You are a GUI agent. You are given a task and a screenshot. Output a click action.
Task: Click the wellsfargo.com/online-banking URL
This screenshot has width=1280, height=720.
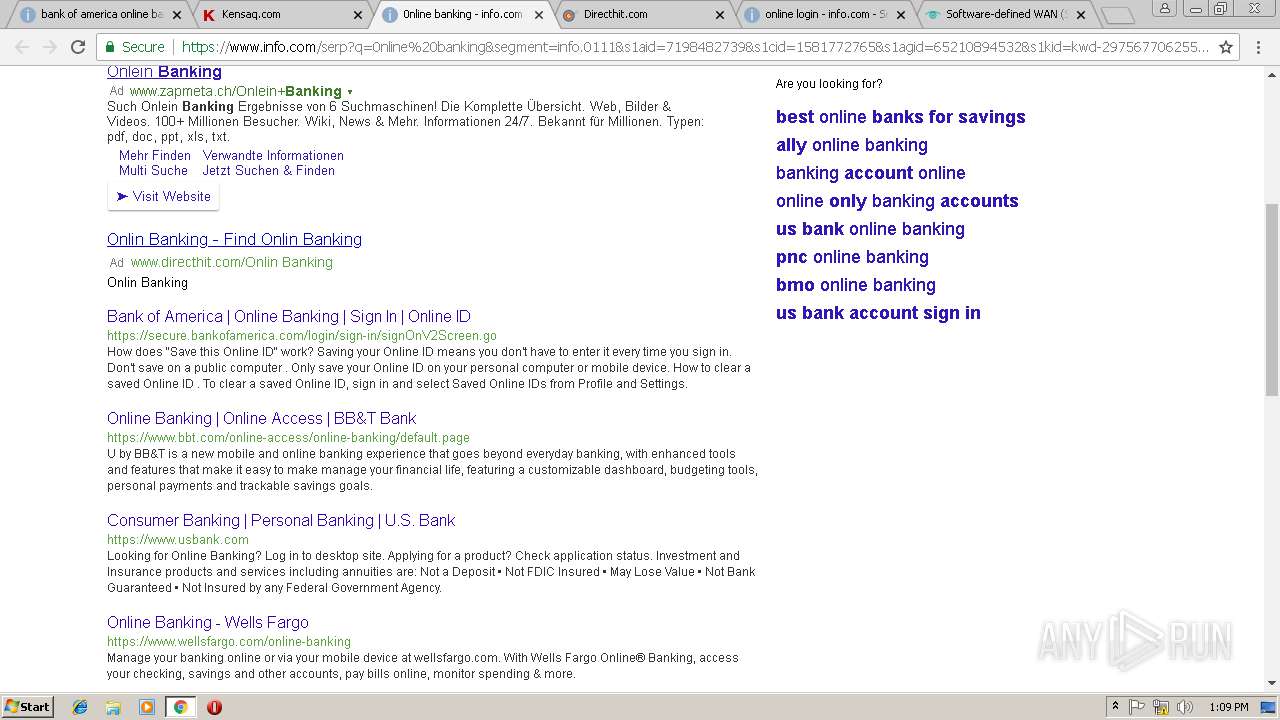tap(229, 642)
